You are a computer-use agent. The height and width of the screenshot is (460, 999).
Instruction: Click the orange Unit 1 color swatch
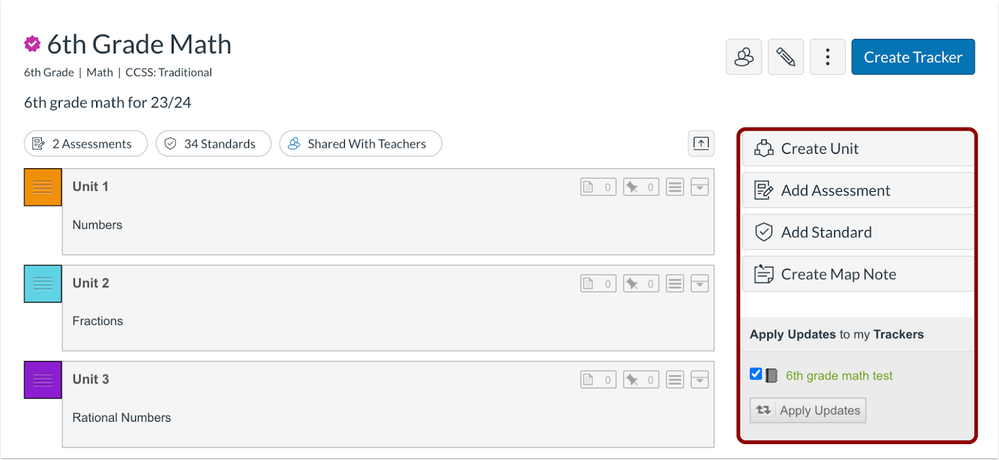click(43, 187)
